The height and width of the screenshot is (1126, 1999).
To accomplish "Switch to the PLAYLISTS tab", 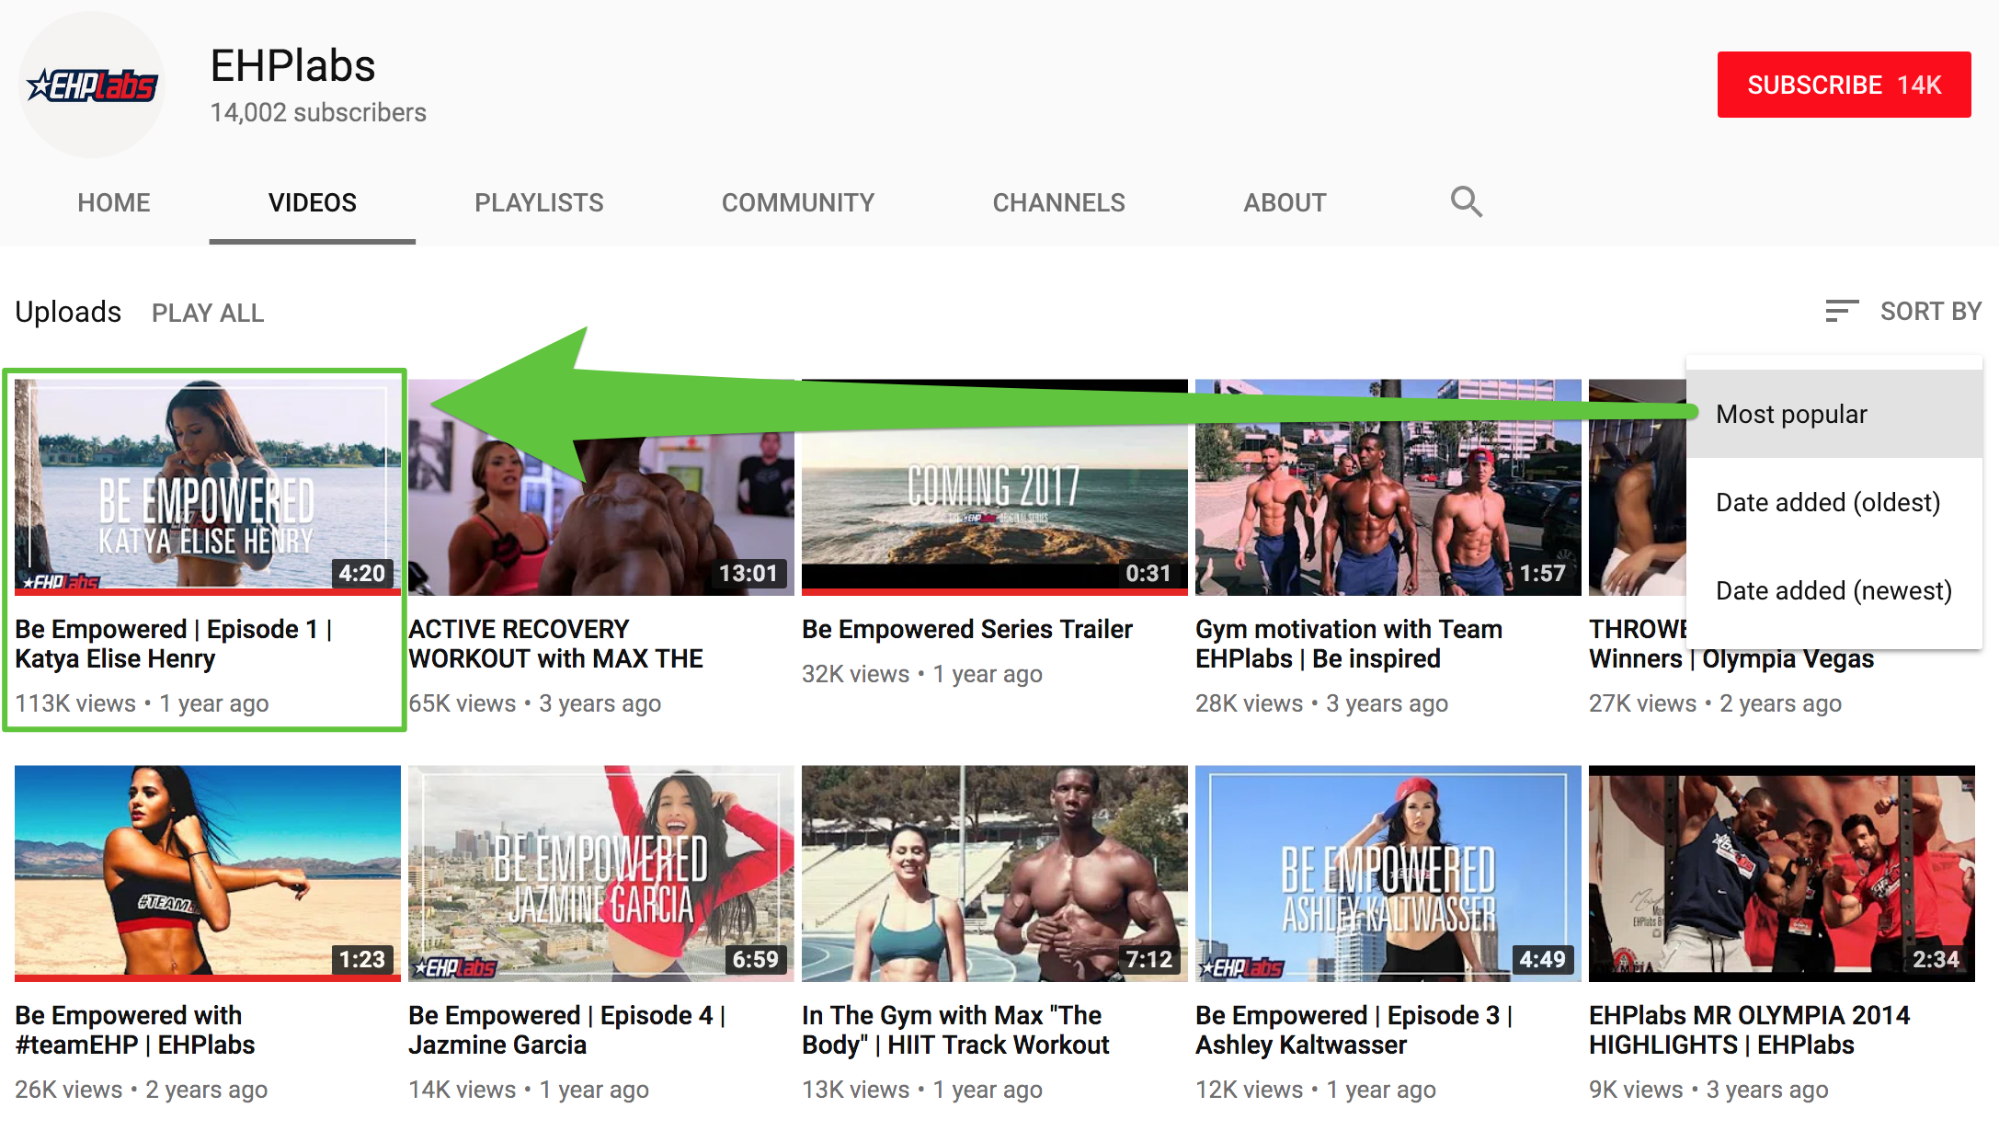I will pyautogui.click(x=539, y=203).
